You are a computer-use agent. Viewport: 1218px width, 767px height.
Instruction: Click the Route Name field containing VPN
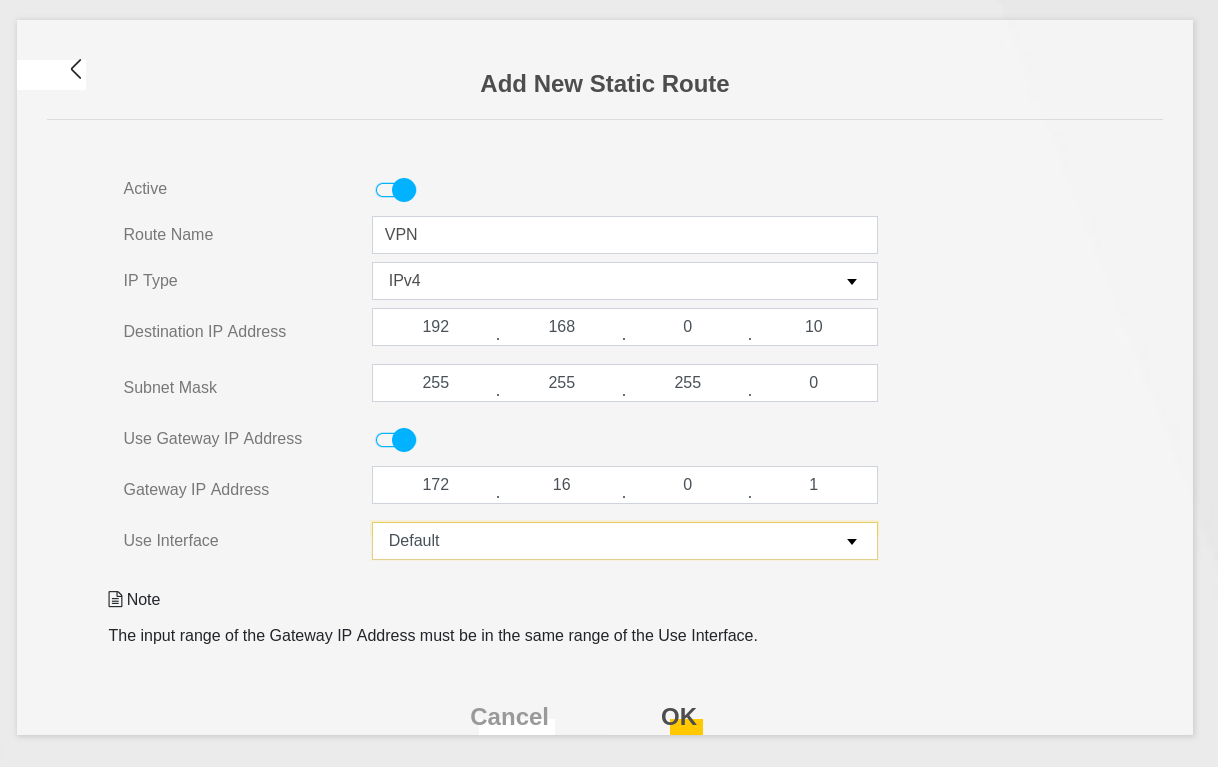click(625, 235)
